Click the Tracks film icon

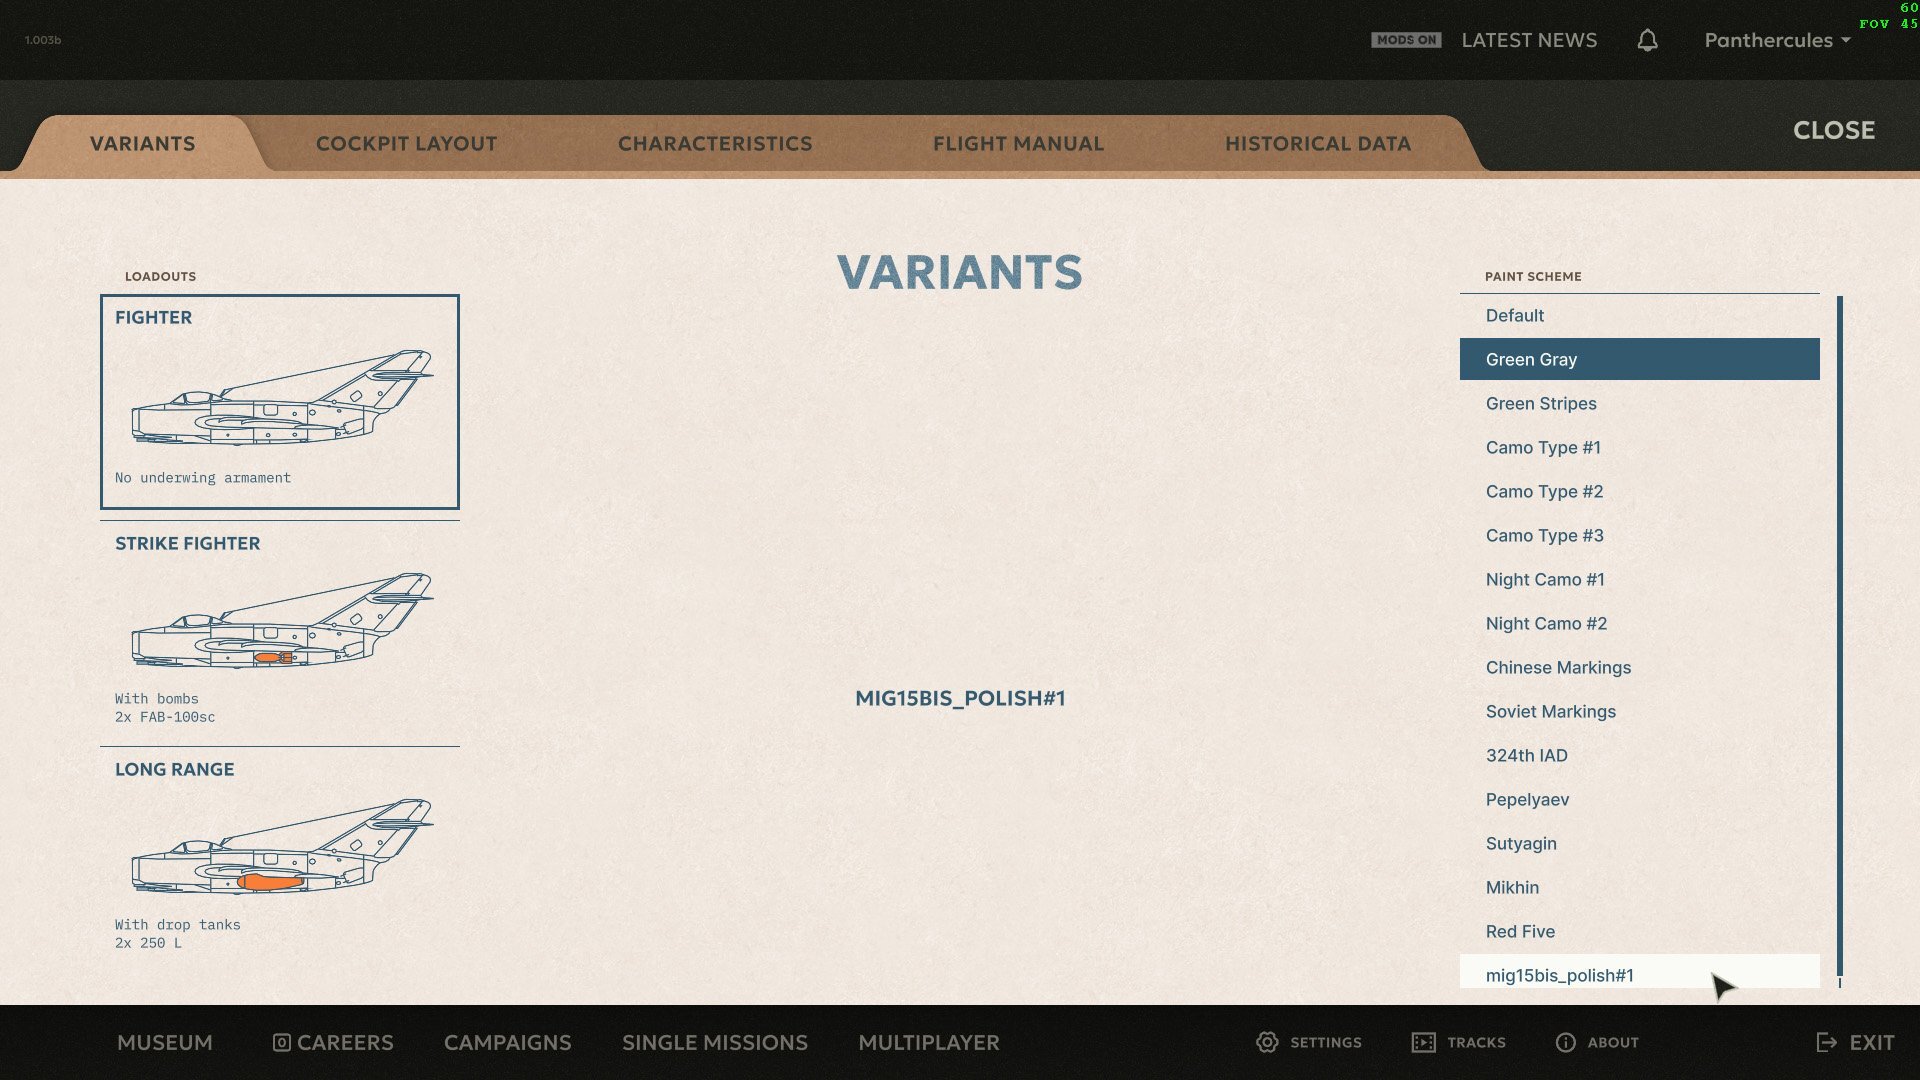pos(1423,1042)
